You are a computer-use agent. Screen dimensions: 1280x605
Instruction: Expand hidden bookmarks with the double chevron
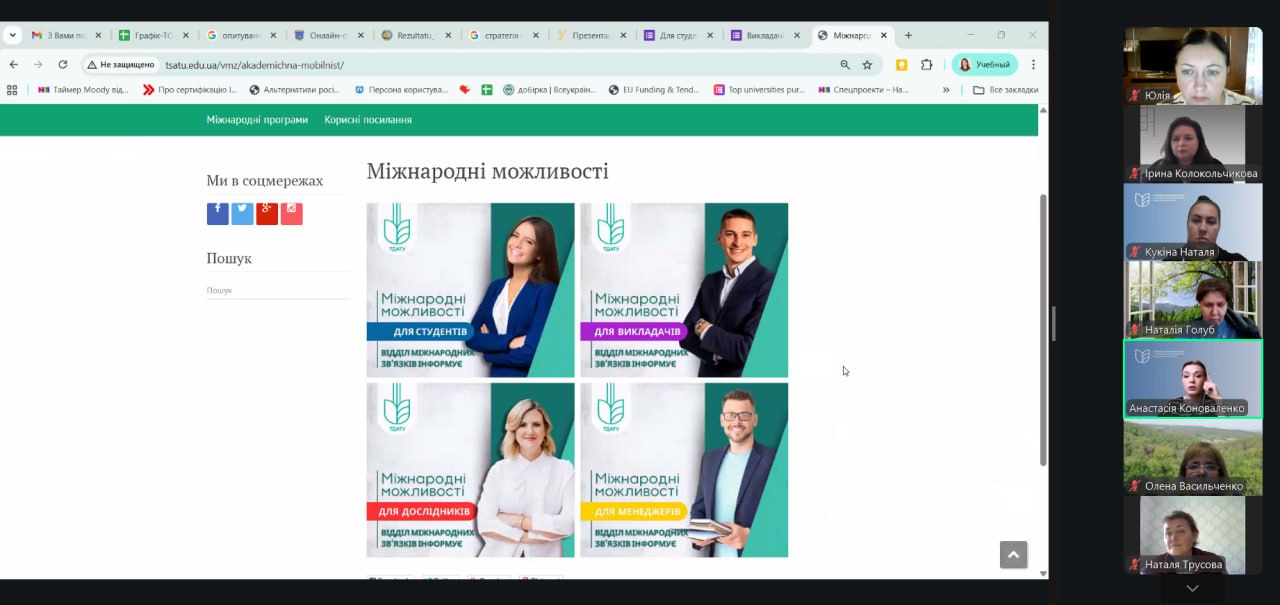[946, 90]
